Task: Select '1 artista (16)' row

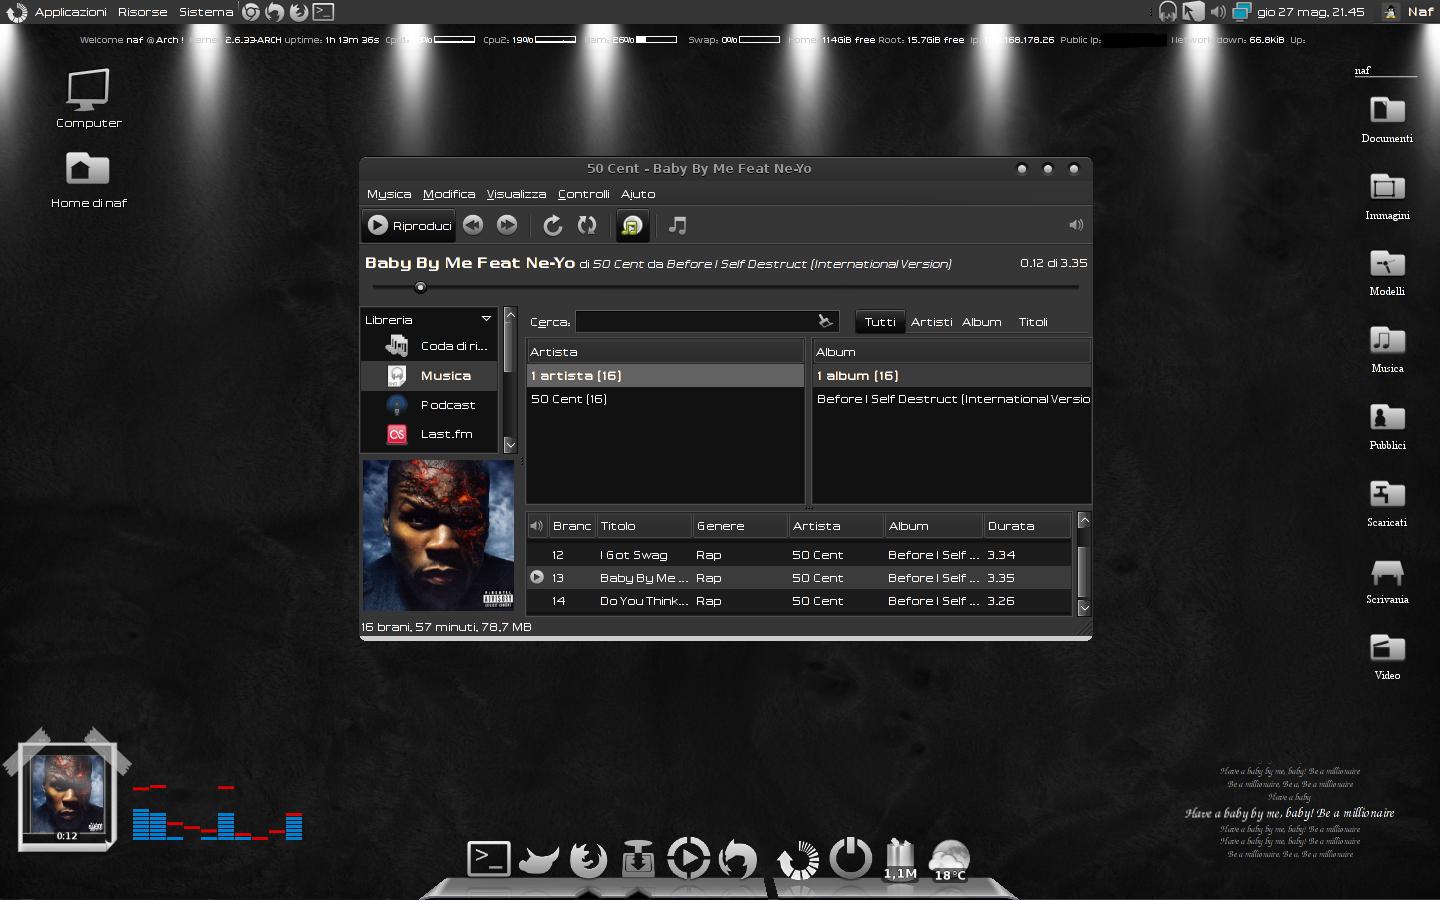Action: coord(665,376)
